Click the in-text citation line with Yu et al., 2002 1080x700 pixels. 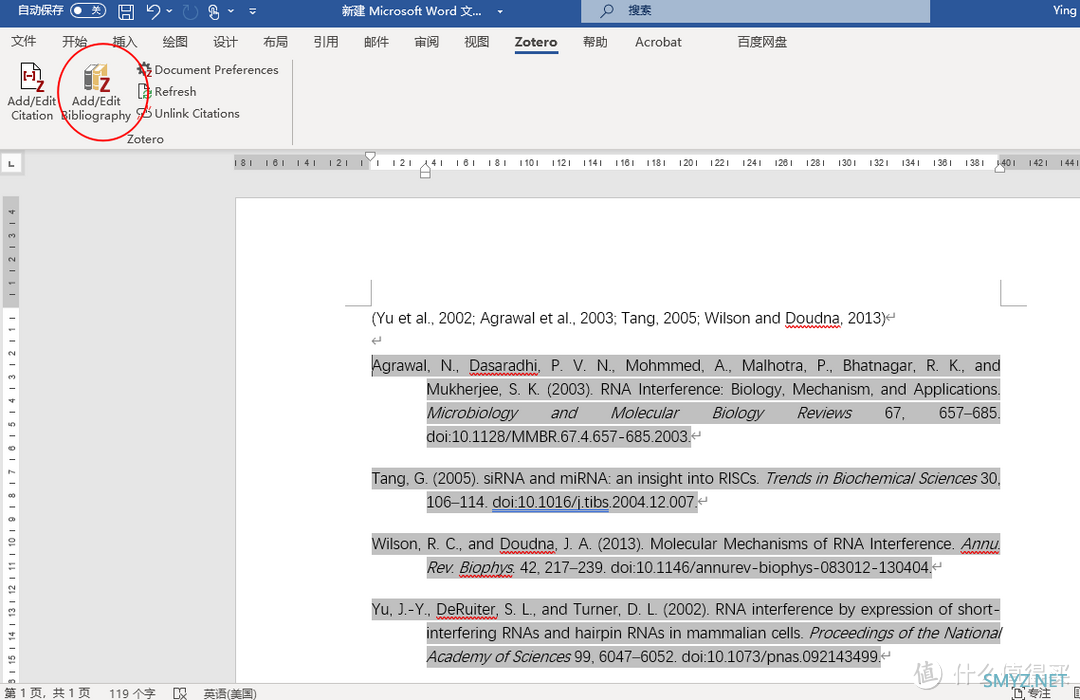pos(628,318)
